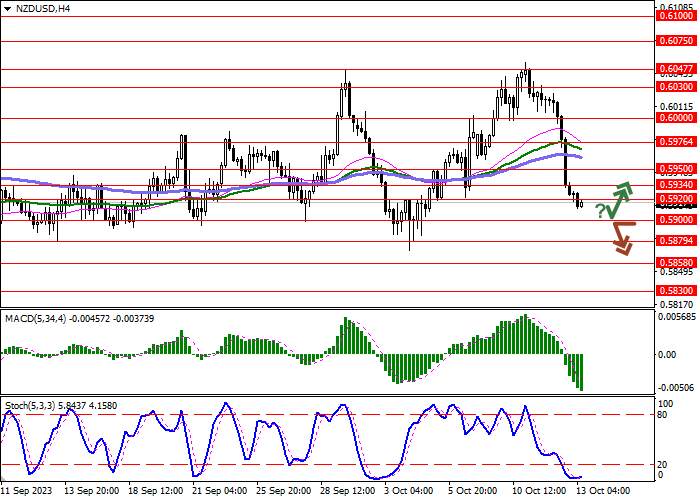The width and height of the screenshot is (700, 500).
Task: Select the 0.60477 price level label
Action: tap(677, 69)
